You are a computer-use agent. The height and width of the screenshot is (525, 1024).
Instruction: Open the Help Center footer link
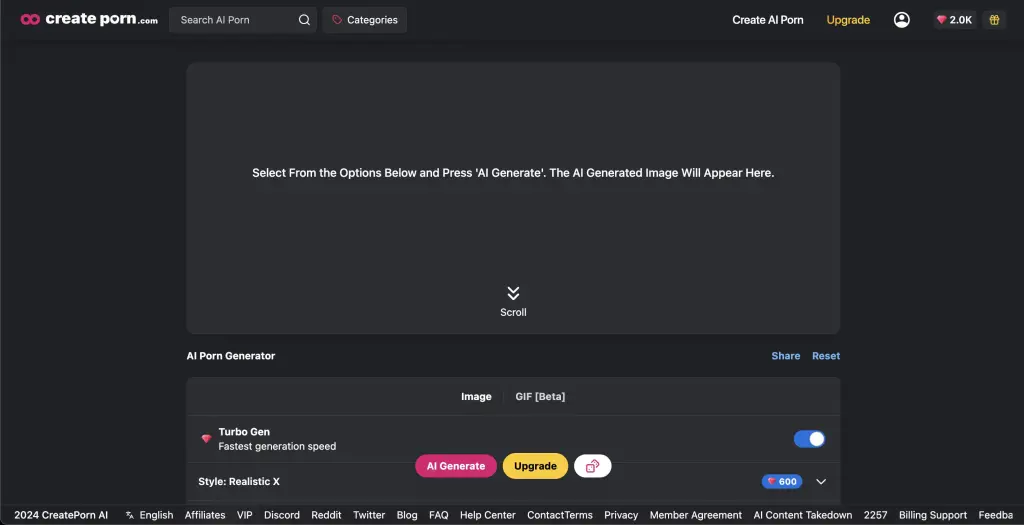[487, 515]
